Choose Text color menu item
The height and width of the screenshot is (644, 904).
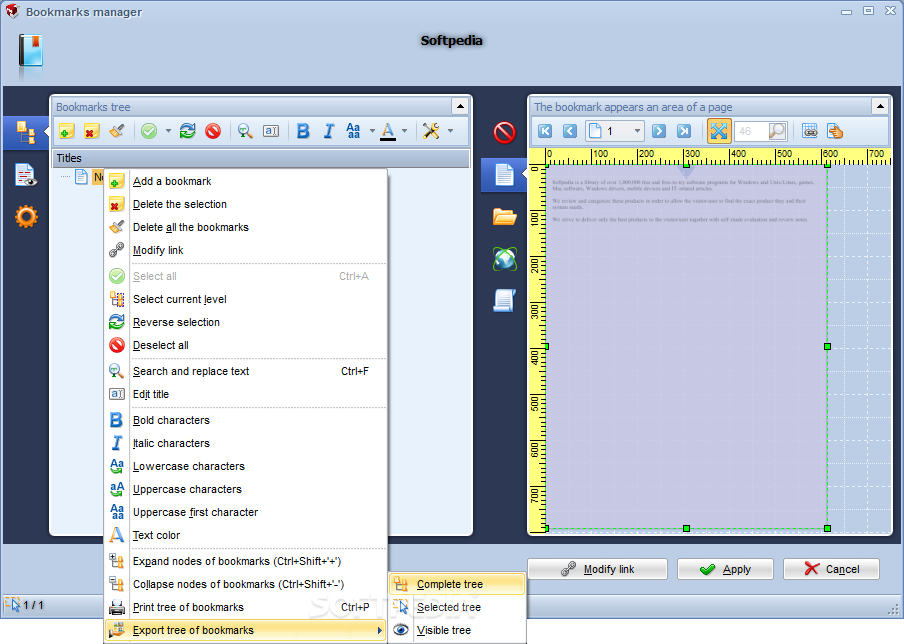point(246,536)
